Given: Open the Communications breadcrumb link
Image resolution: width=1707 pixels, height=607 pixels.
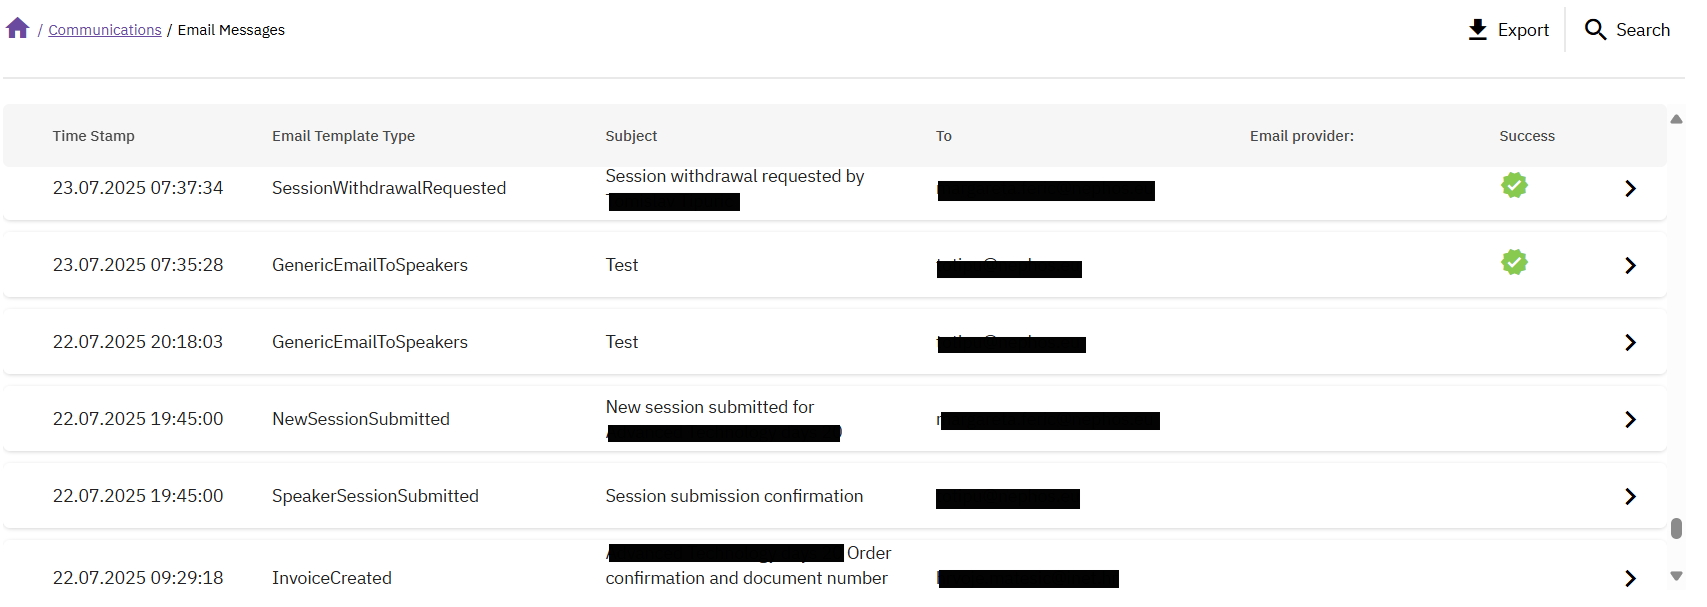Looking at the screenshot, I should 105,30.
